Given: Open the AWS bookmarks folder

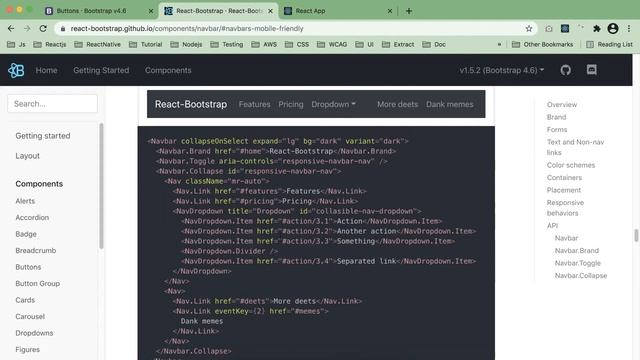Looking at the screenshot, I should pos(264,44).
